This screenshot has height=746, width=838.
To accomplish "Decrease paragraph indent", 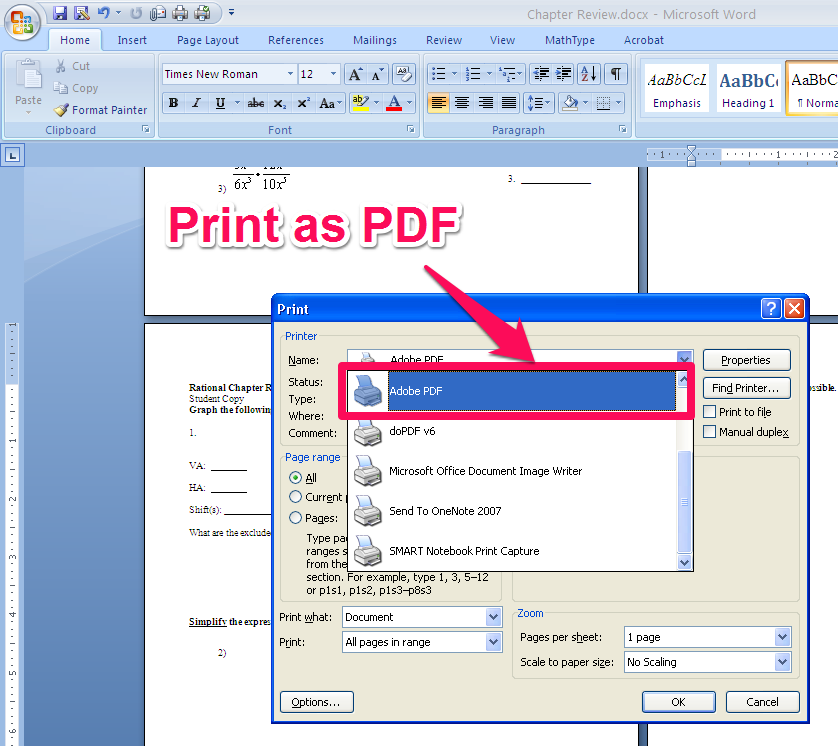I will point(541,74).
